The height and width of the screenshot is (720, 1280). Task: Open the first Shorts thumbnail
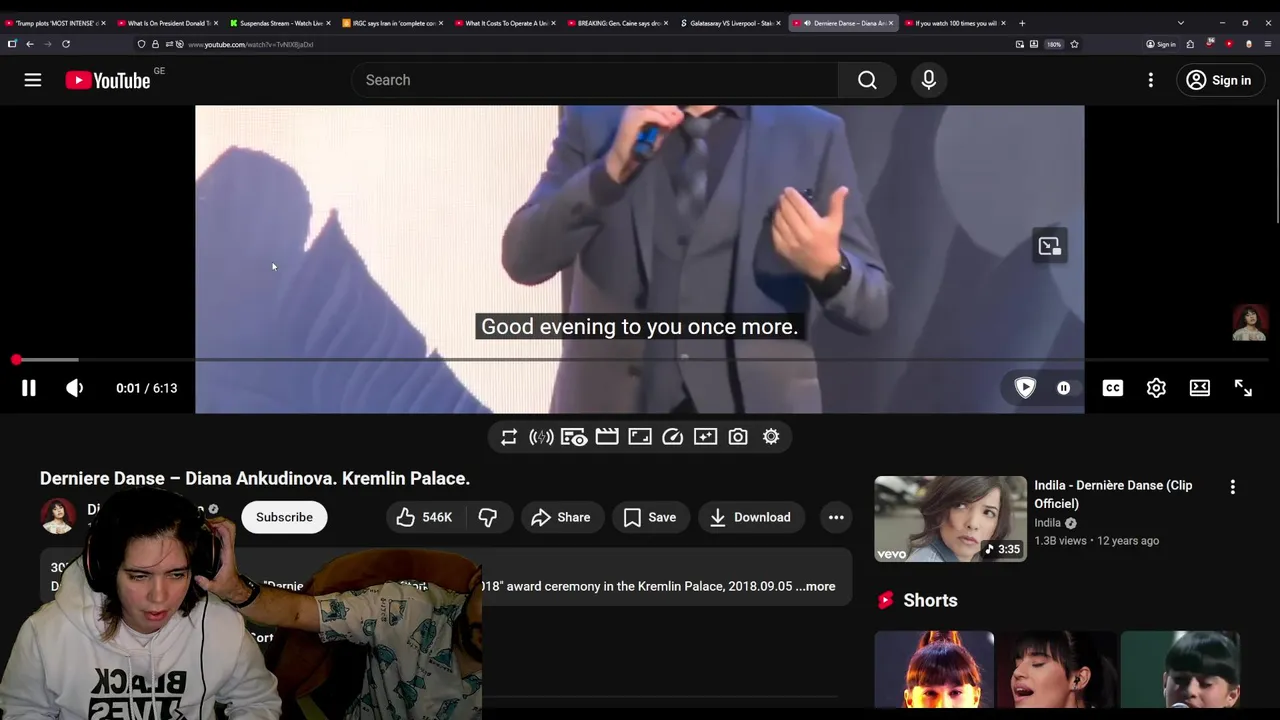pos(934,669)
